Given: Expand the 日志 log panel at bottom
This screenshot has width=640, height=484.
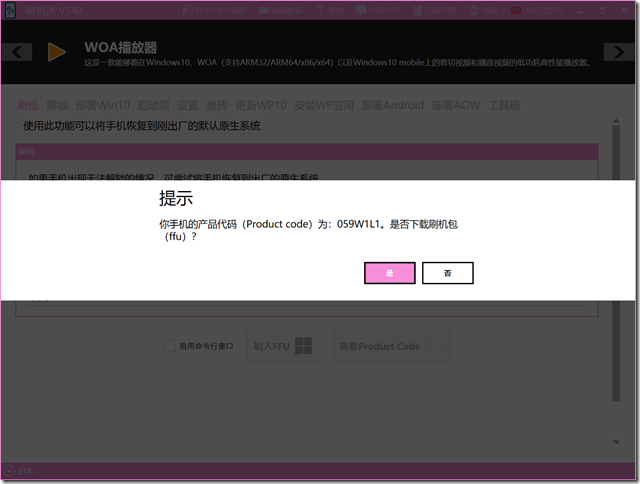Looking at the screenshot, I should 9,469.
